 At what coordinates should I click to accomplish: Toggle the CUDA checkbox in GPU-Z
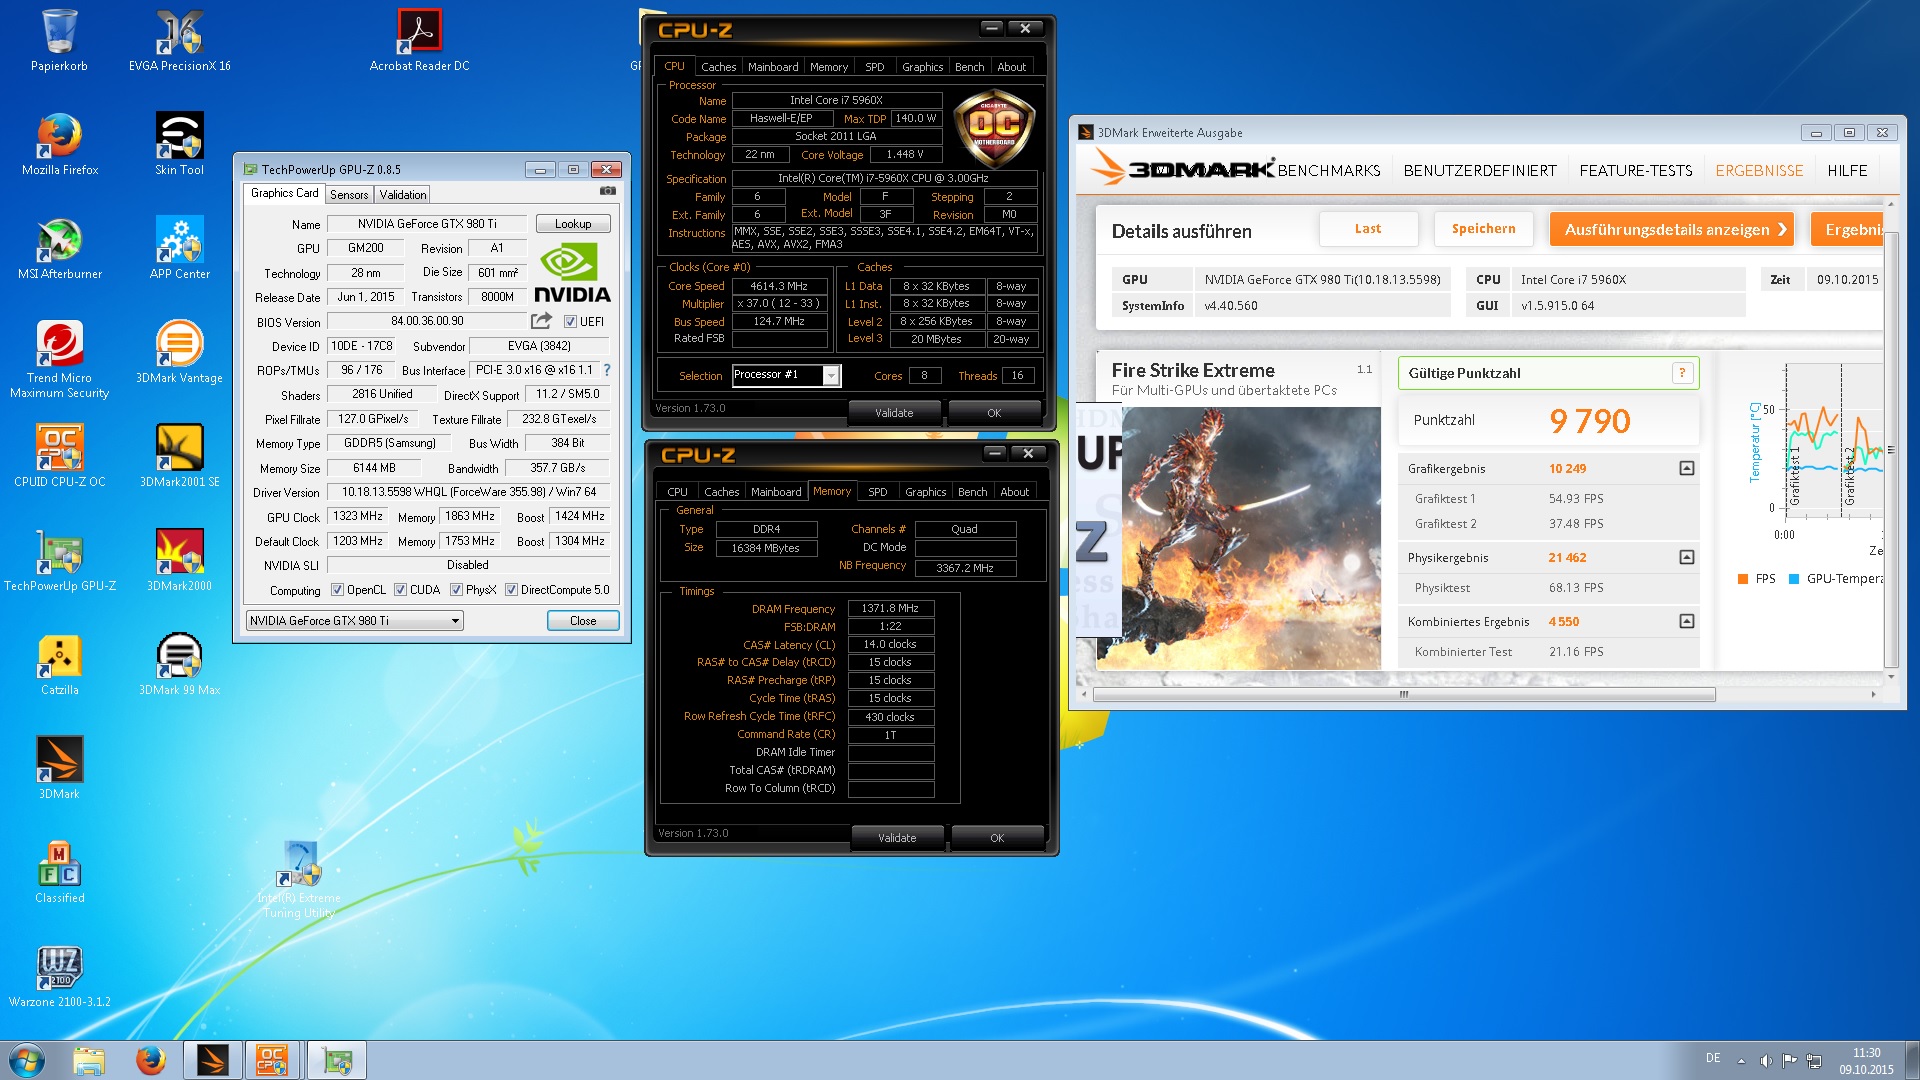400,590
